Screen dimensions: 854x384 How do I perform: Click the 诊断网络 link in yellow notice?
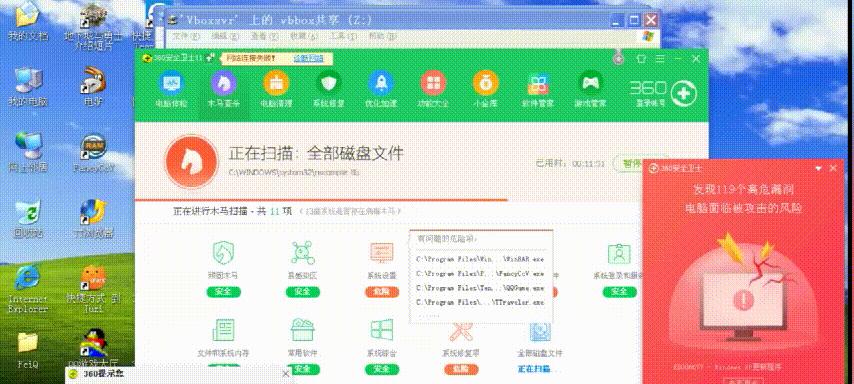[308, 58]
